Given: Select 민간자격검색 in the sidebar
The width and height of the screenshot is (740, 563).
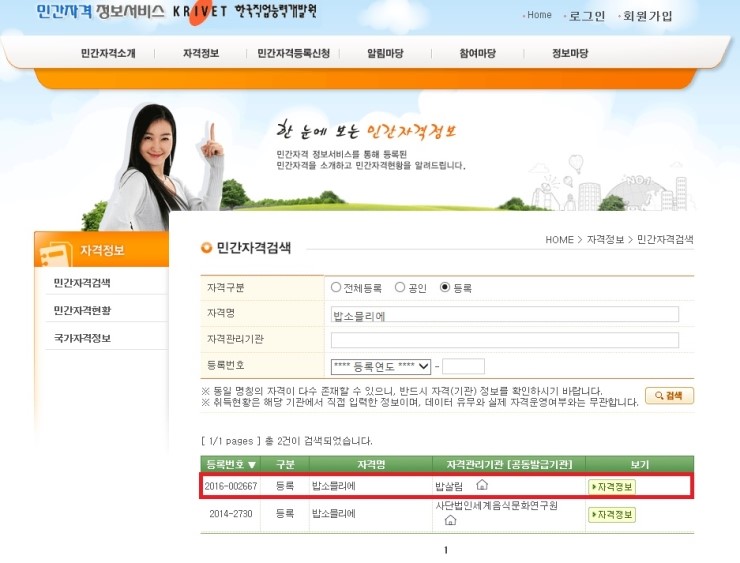Looking at the screenshot, I should coord(82,283).
